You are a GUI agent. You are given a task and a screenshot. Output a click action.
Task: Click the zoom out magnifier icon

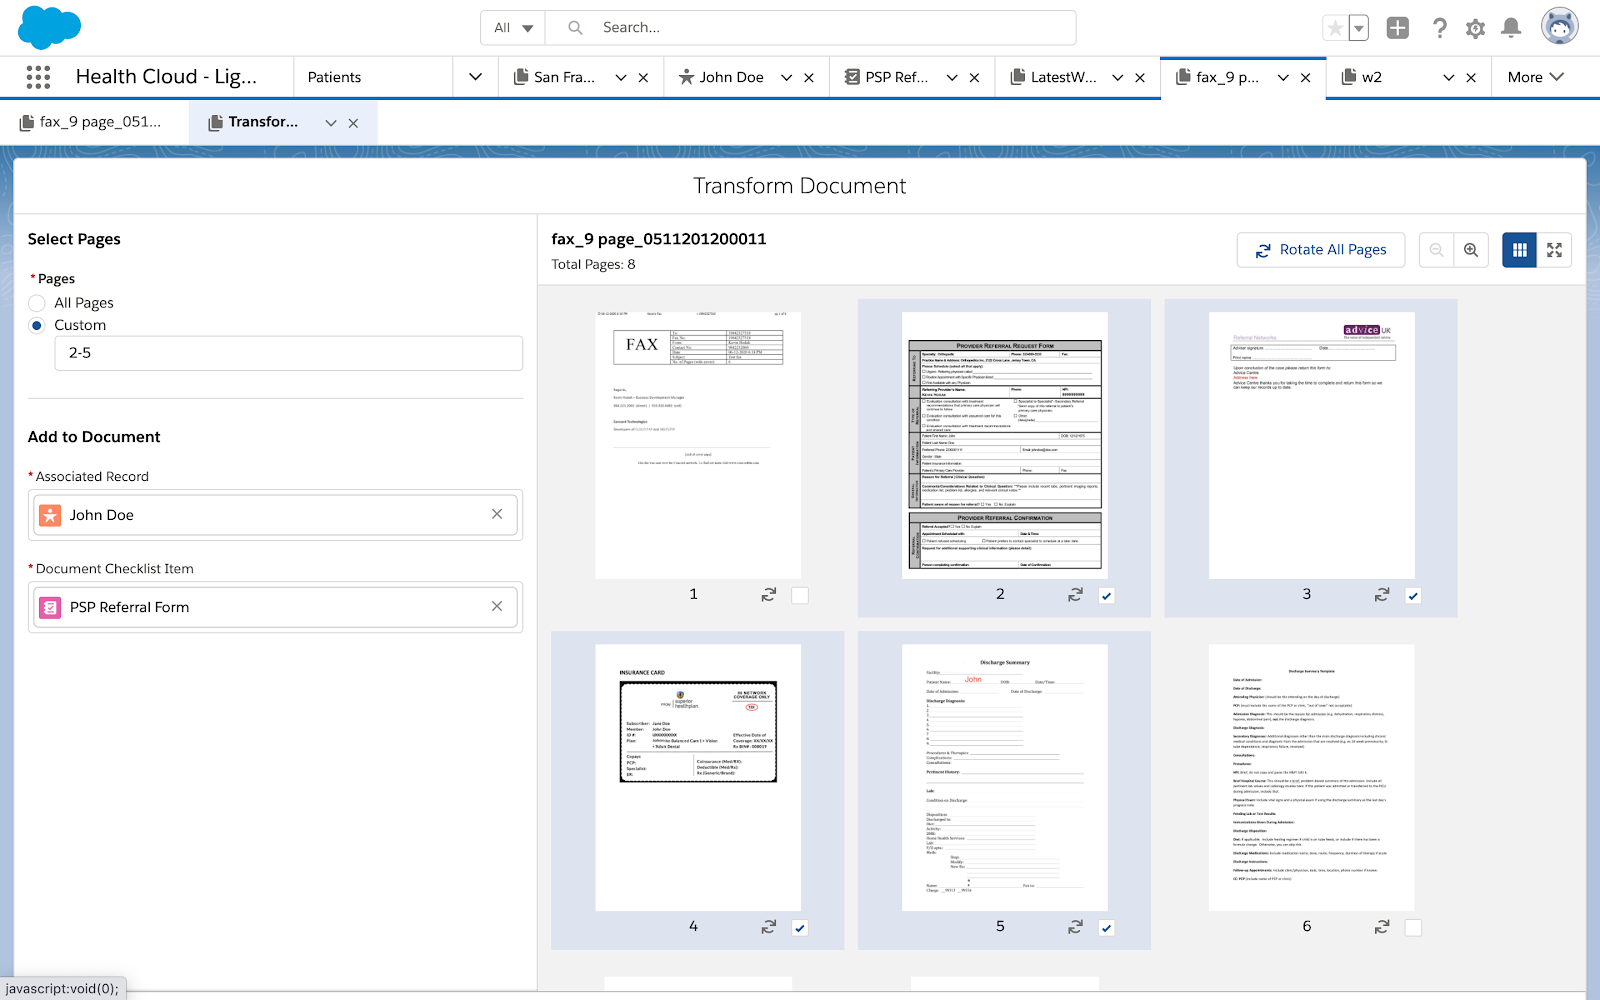pyautogui.click(x=1437, y=250)
